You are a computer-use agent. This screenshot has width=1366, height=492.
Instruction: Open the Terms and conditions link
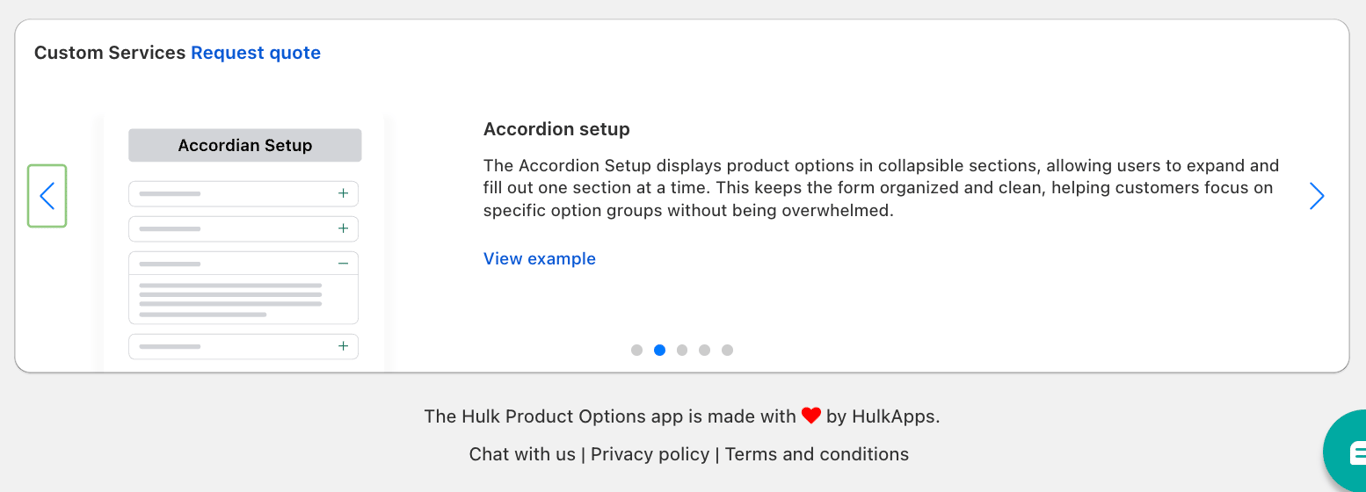coord(817,454)
